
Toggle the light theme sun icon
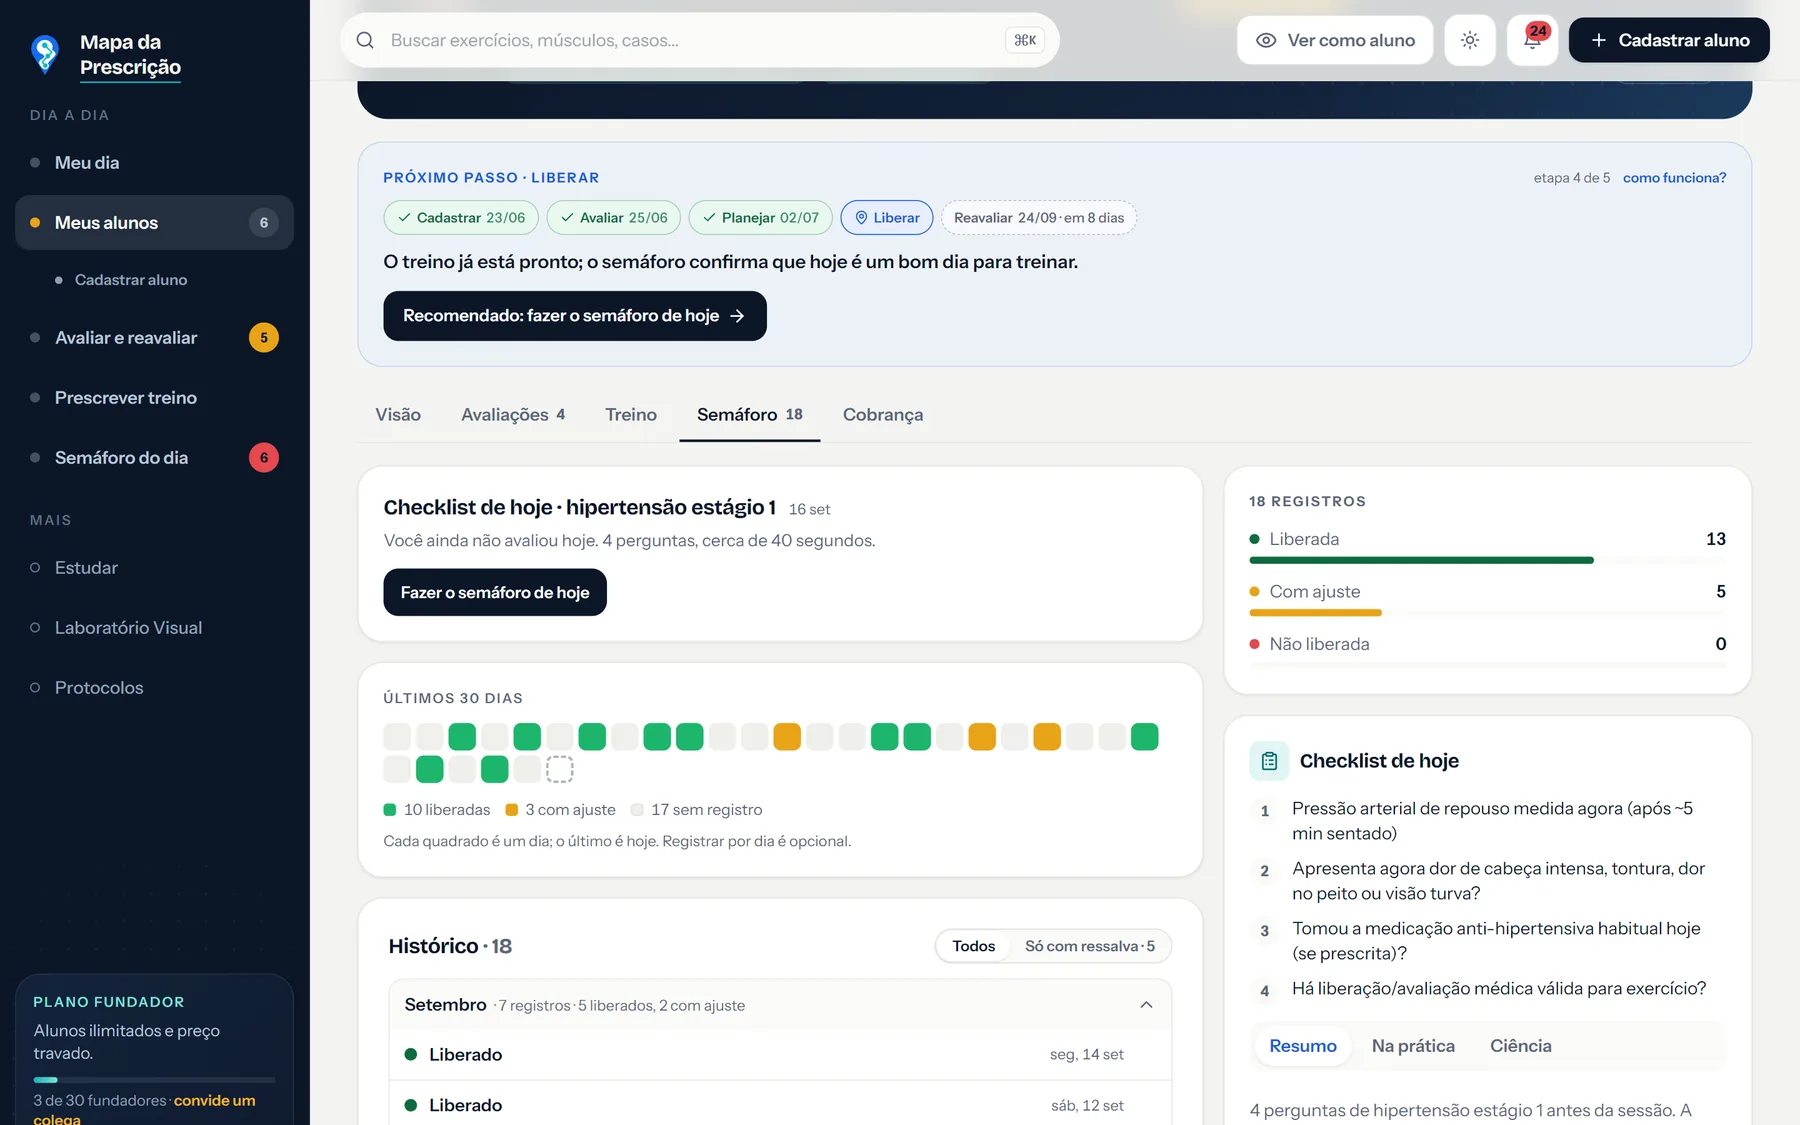click(1470, 40)
